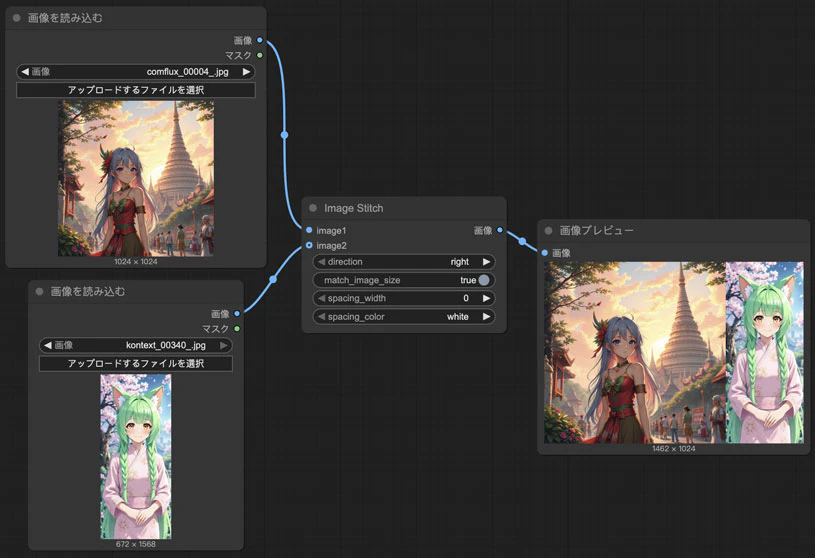This screenshot has width=815, height=558.
Task: Click マスク output port of kontext_00340 node
Action: pos(237,328)
